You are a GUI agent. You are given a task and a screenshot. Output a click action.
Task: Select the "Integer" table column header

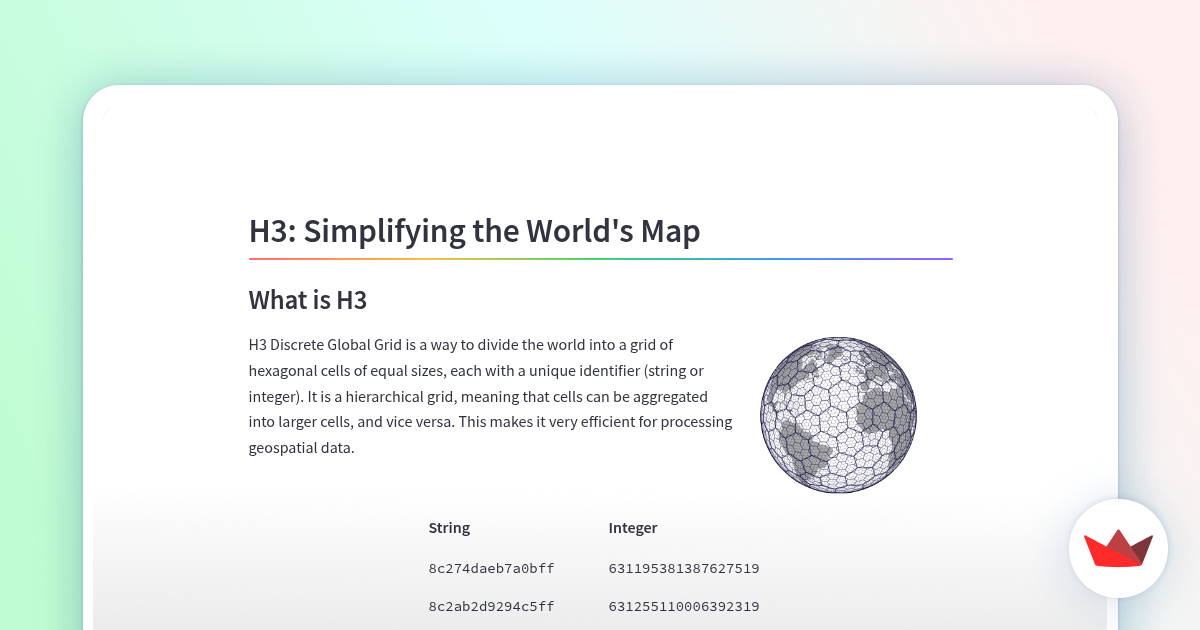633,527
